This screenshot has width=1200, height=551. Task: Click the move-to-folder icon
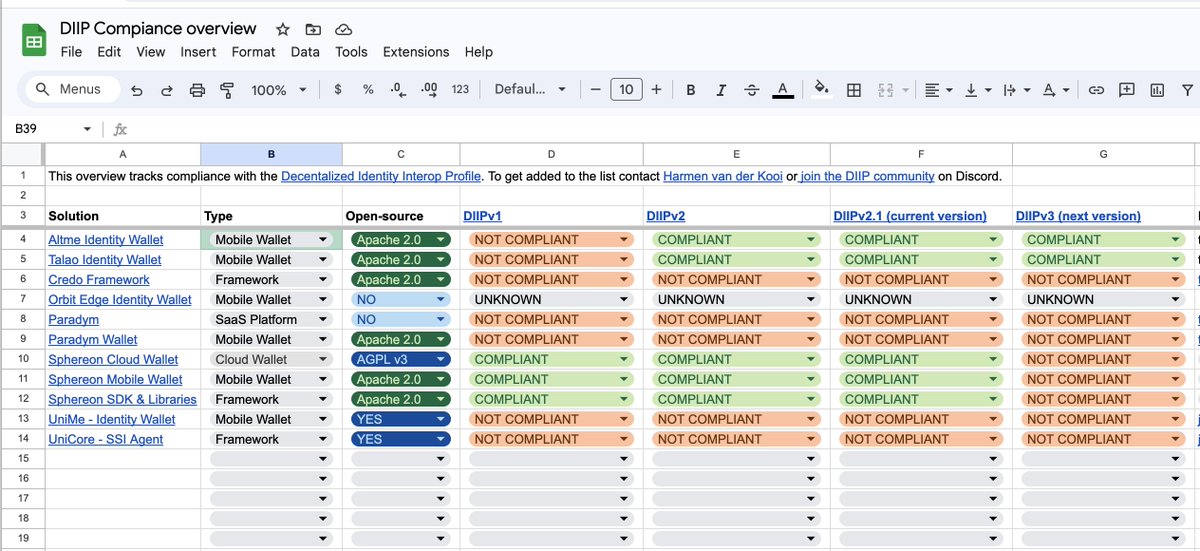313,29
